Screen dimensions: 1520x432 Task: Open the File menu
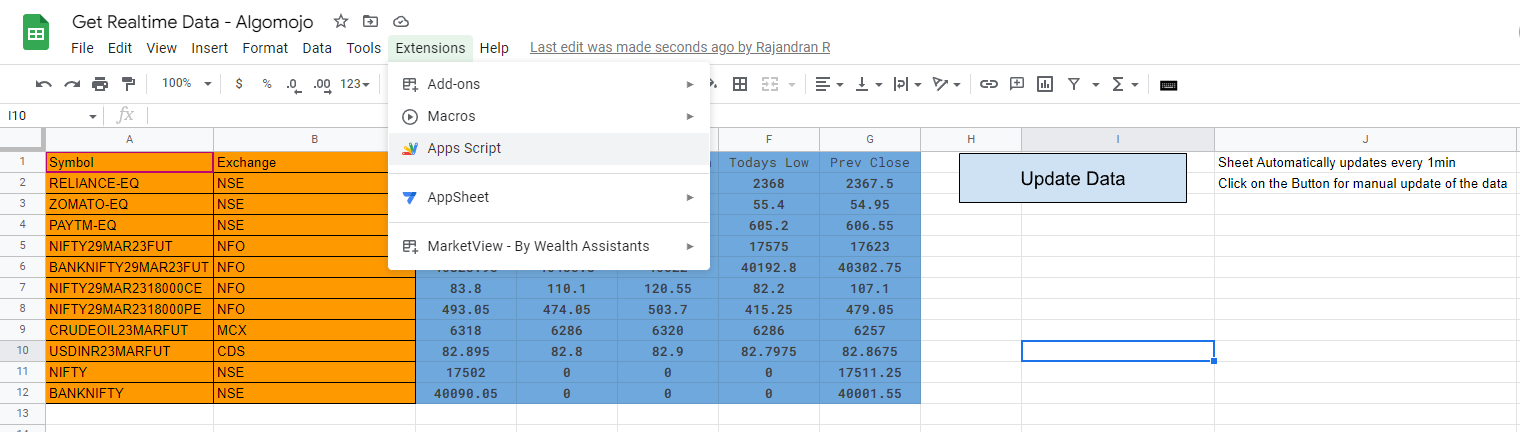coord(82,48)
